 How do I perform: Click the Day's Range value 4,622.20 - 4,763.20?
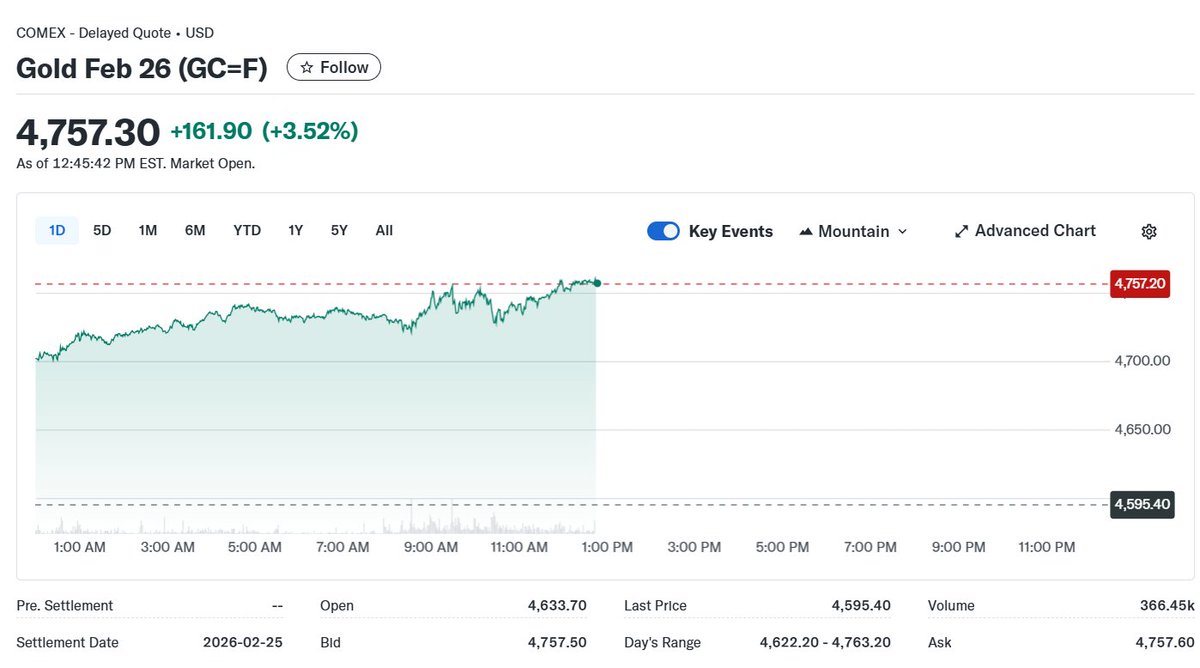(825, 643)
